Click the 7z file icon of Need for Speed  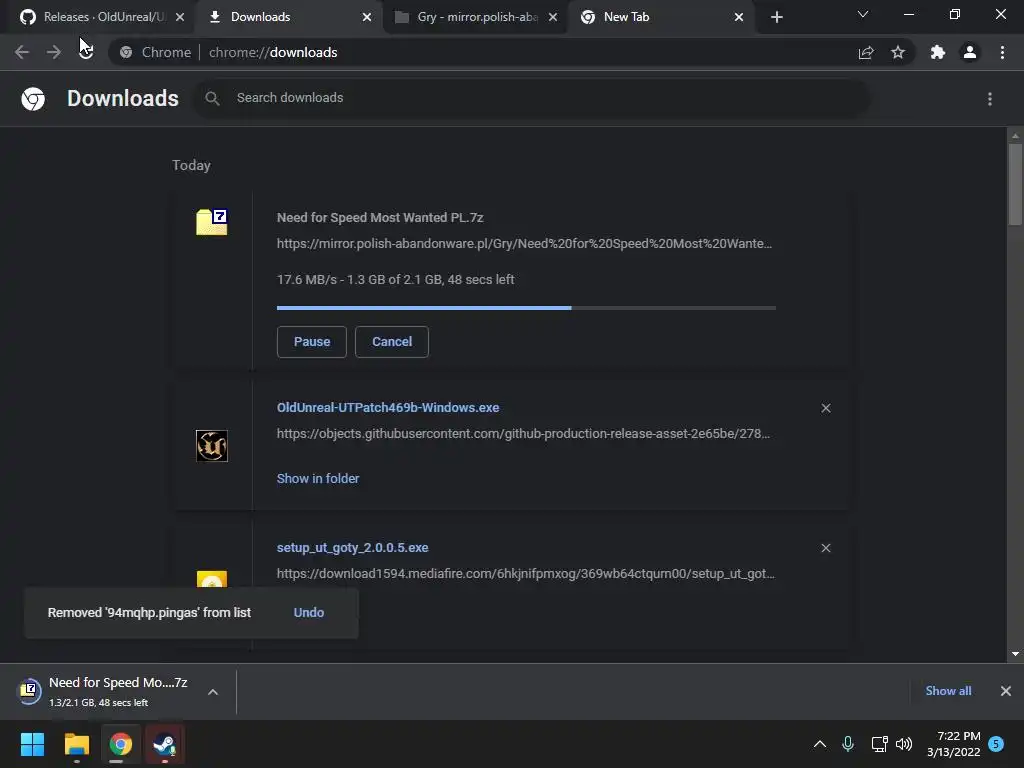pyautogui.click(x=212, y=222)
